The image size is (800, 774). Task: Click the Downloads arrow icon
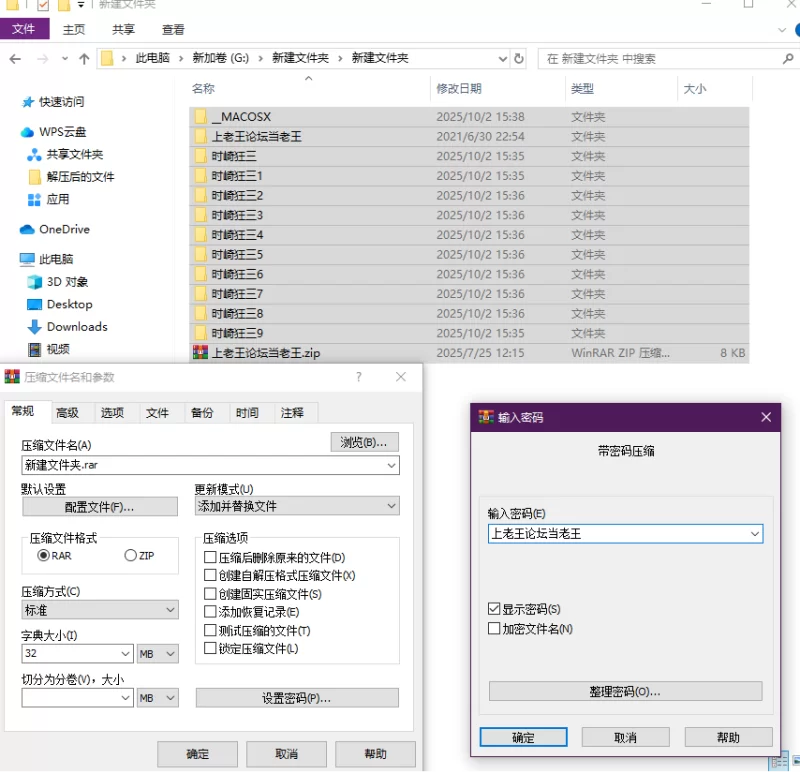[35, 327]
